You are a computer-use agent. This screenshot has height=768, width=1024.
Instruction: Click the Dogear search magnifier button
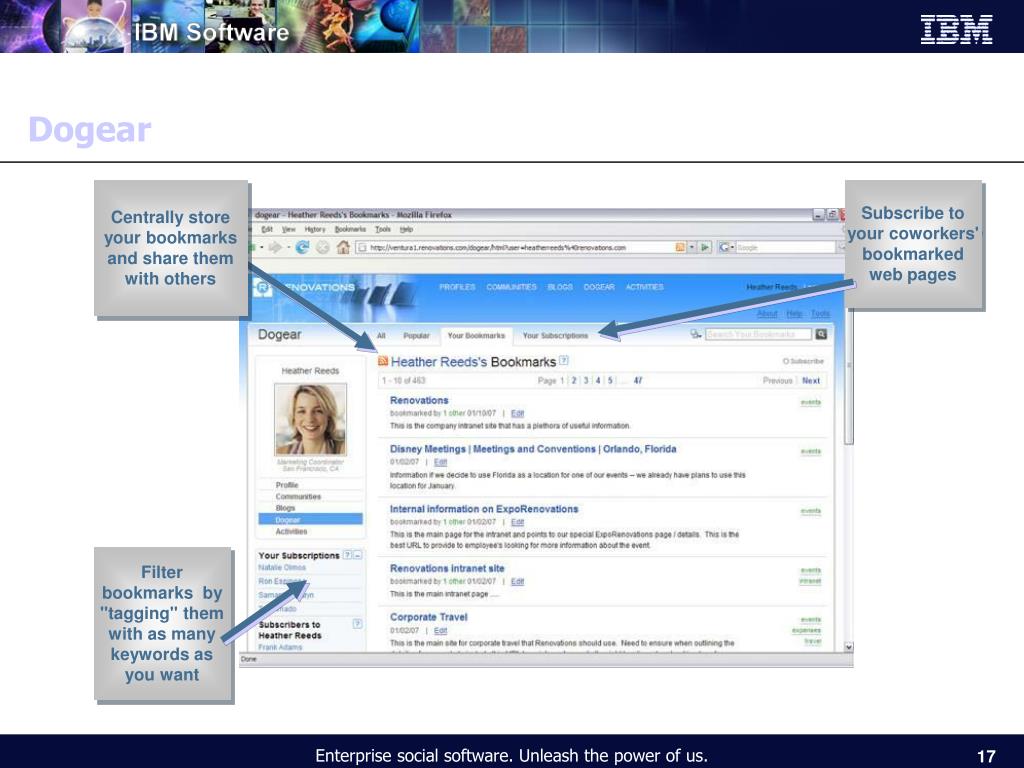[821, 334]
